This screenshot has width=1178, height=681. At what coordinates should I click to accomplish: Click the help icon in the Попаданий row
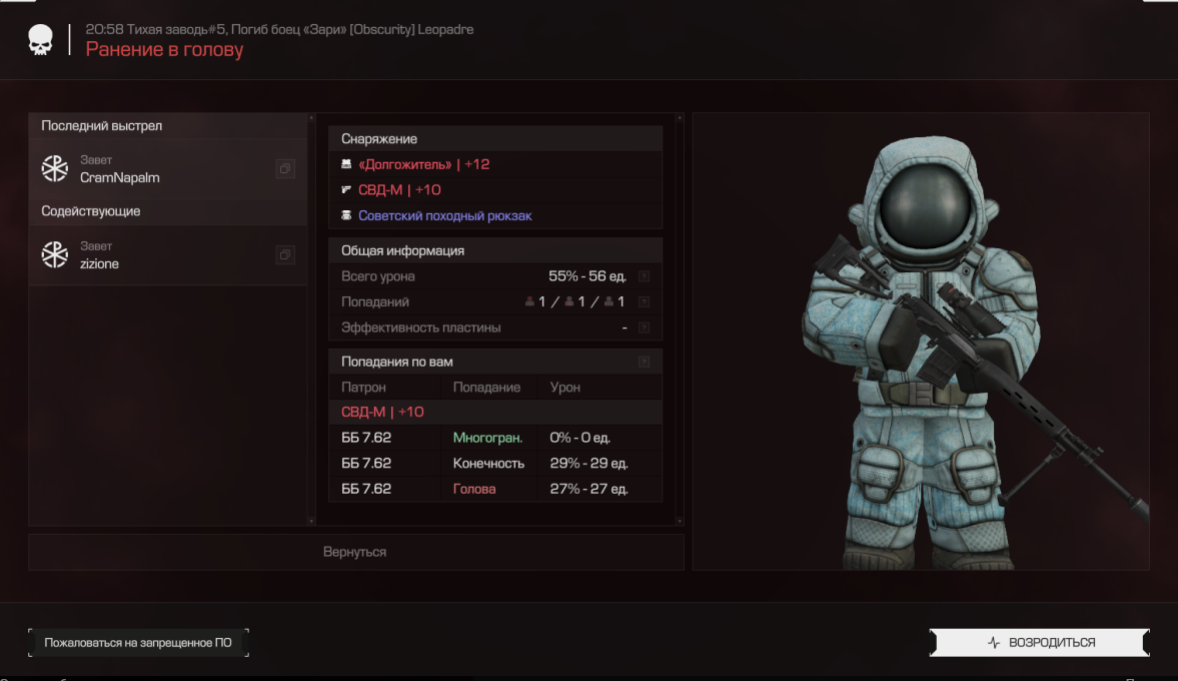pos(644,301)
